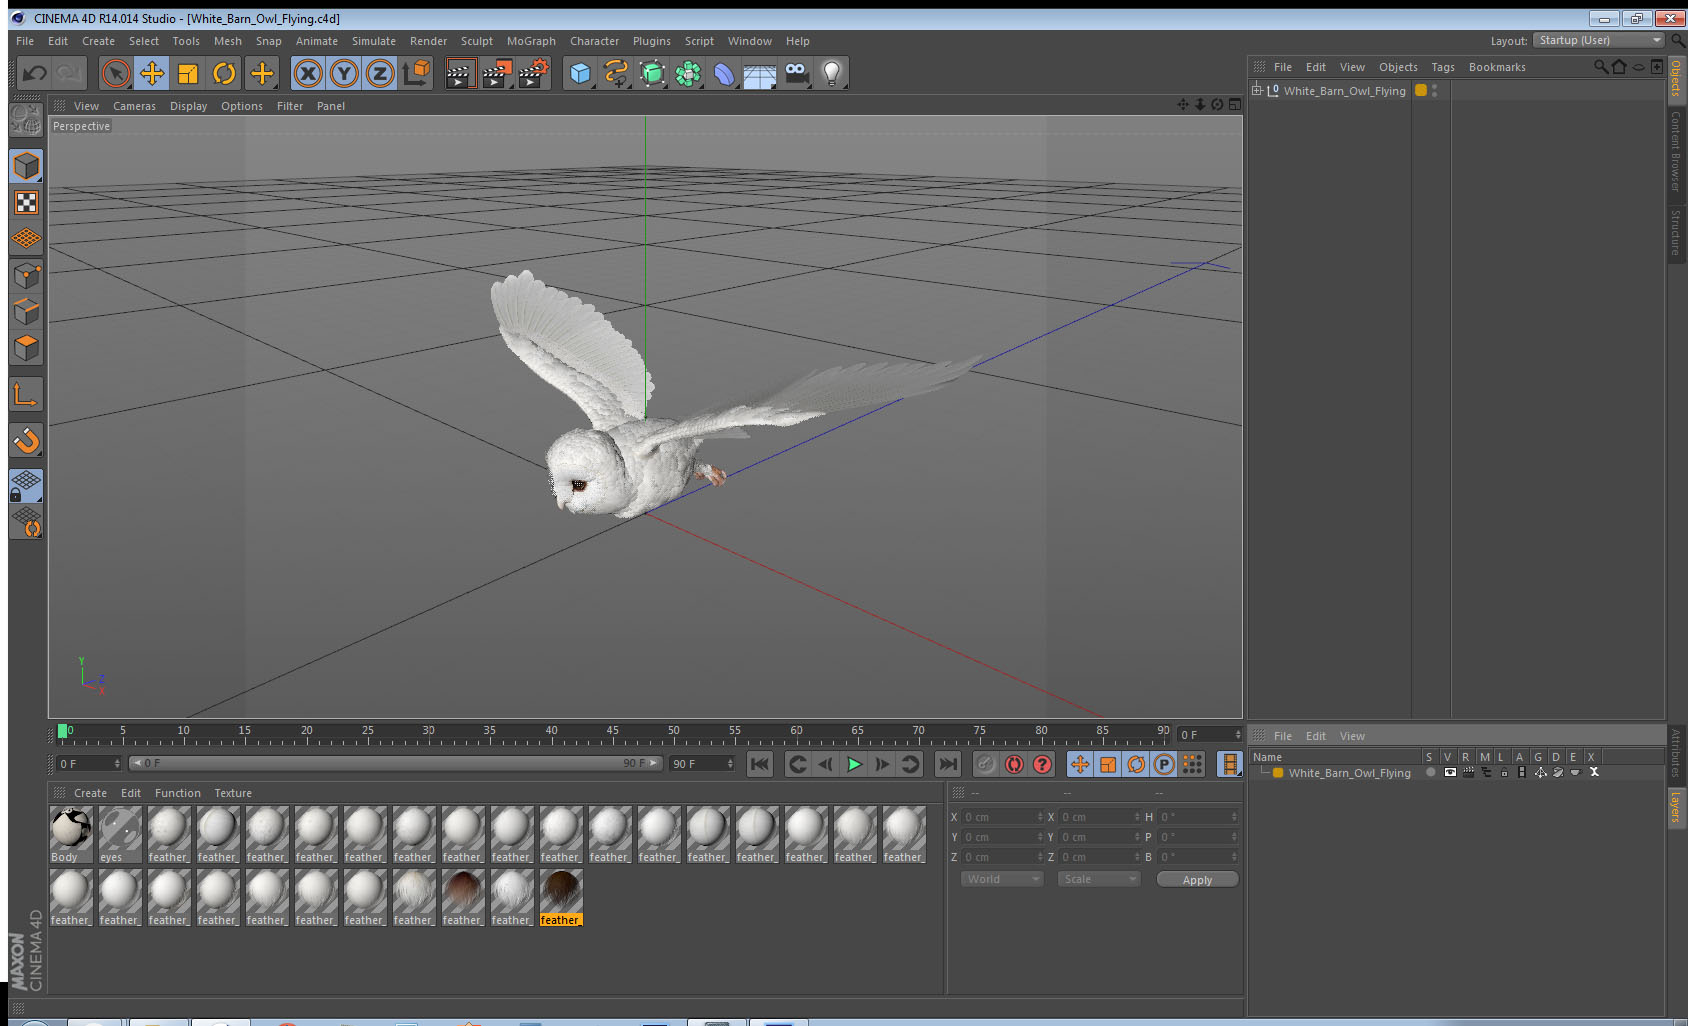Click X position 0 cm field
The height and width of the screenshot is (1026, 1688).
[1003, 817]
